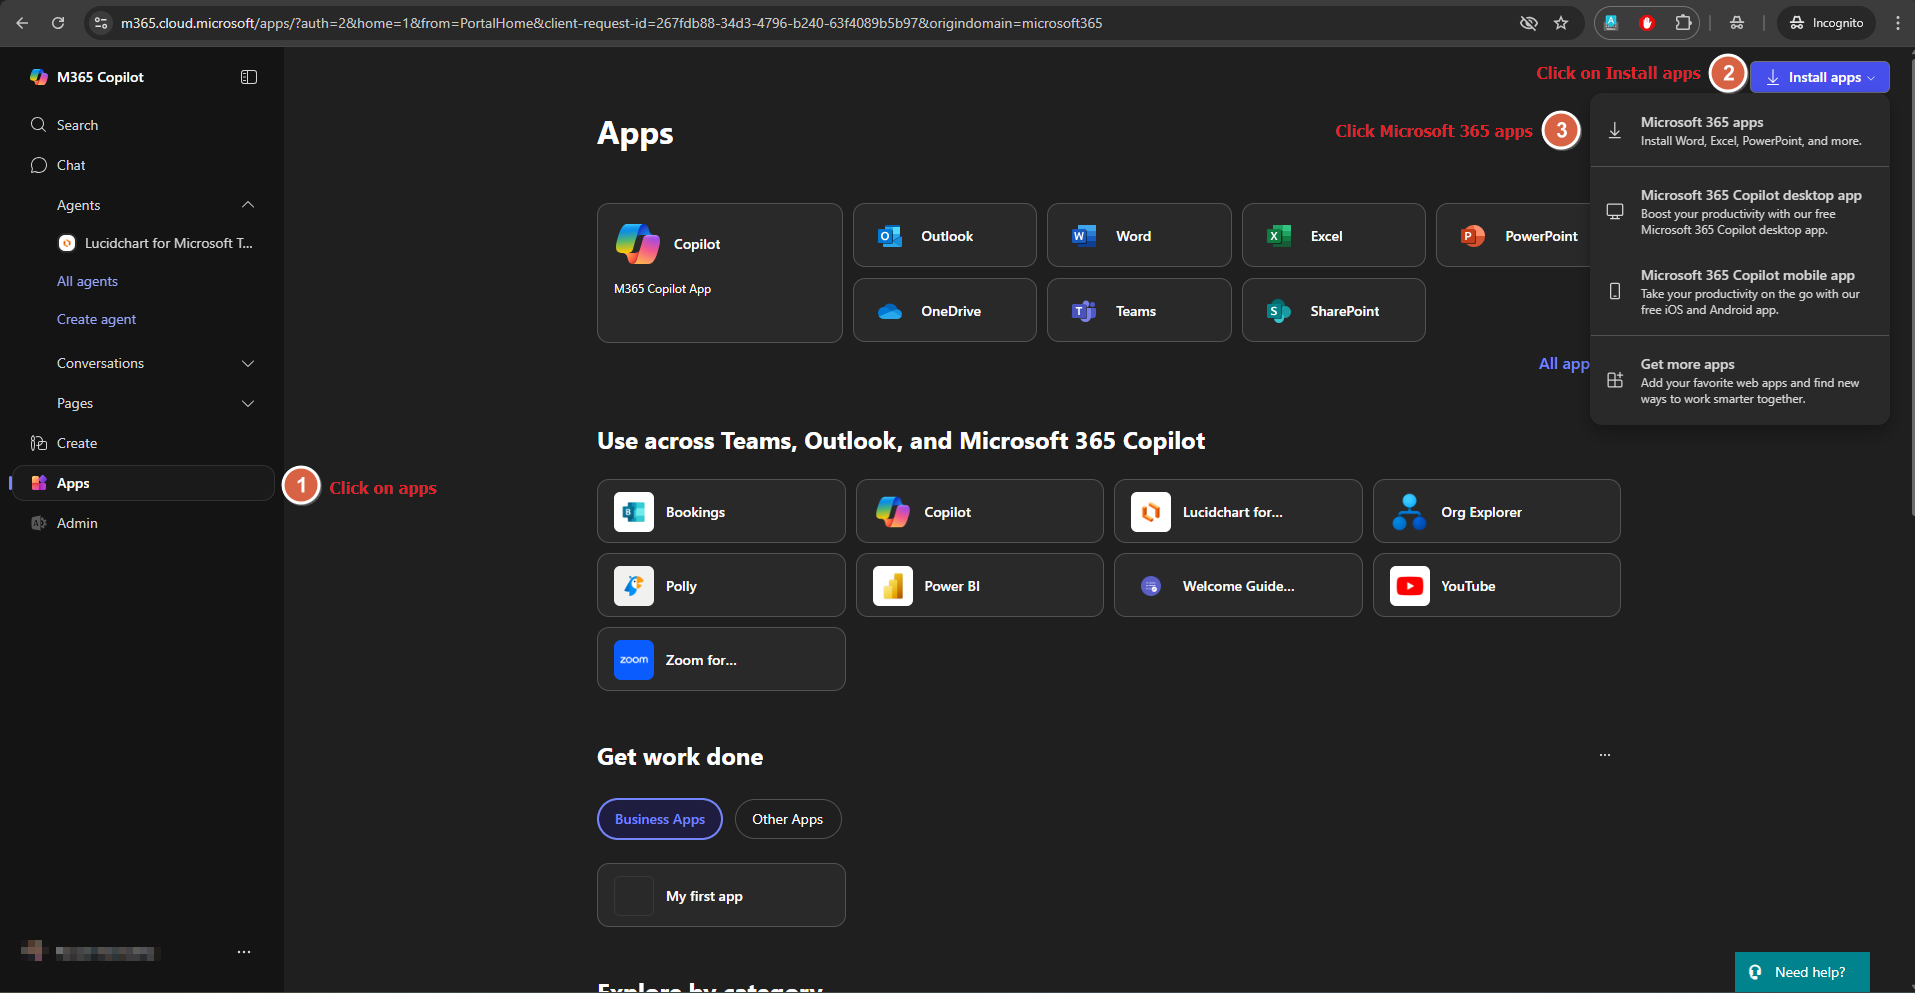
Task: Click the Incognito profile button
Action: (1826, 23)
